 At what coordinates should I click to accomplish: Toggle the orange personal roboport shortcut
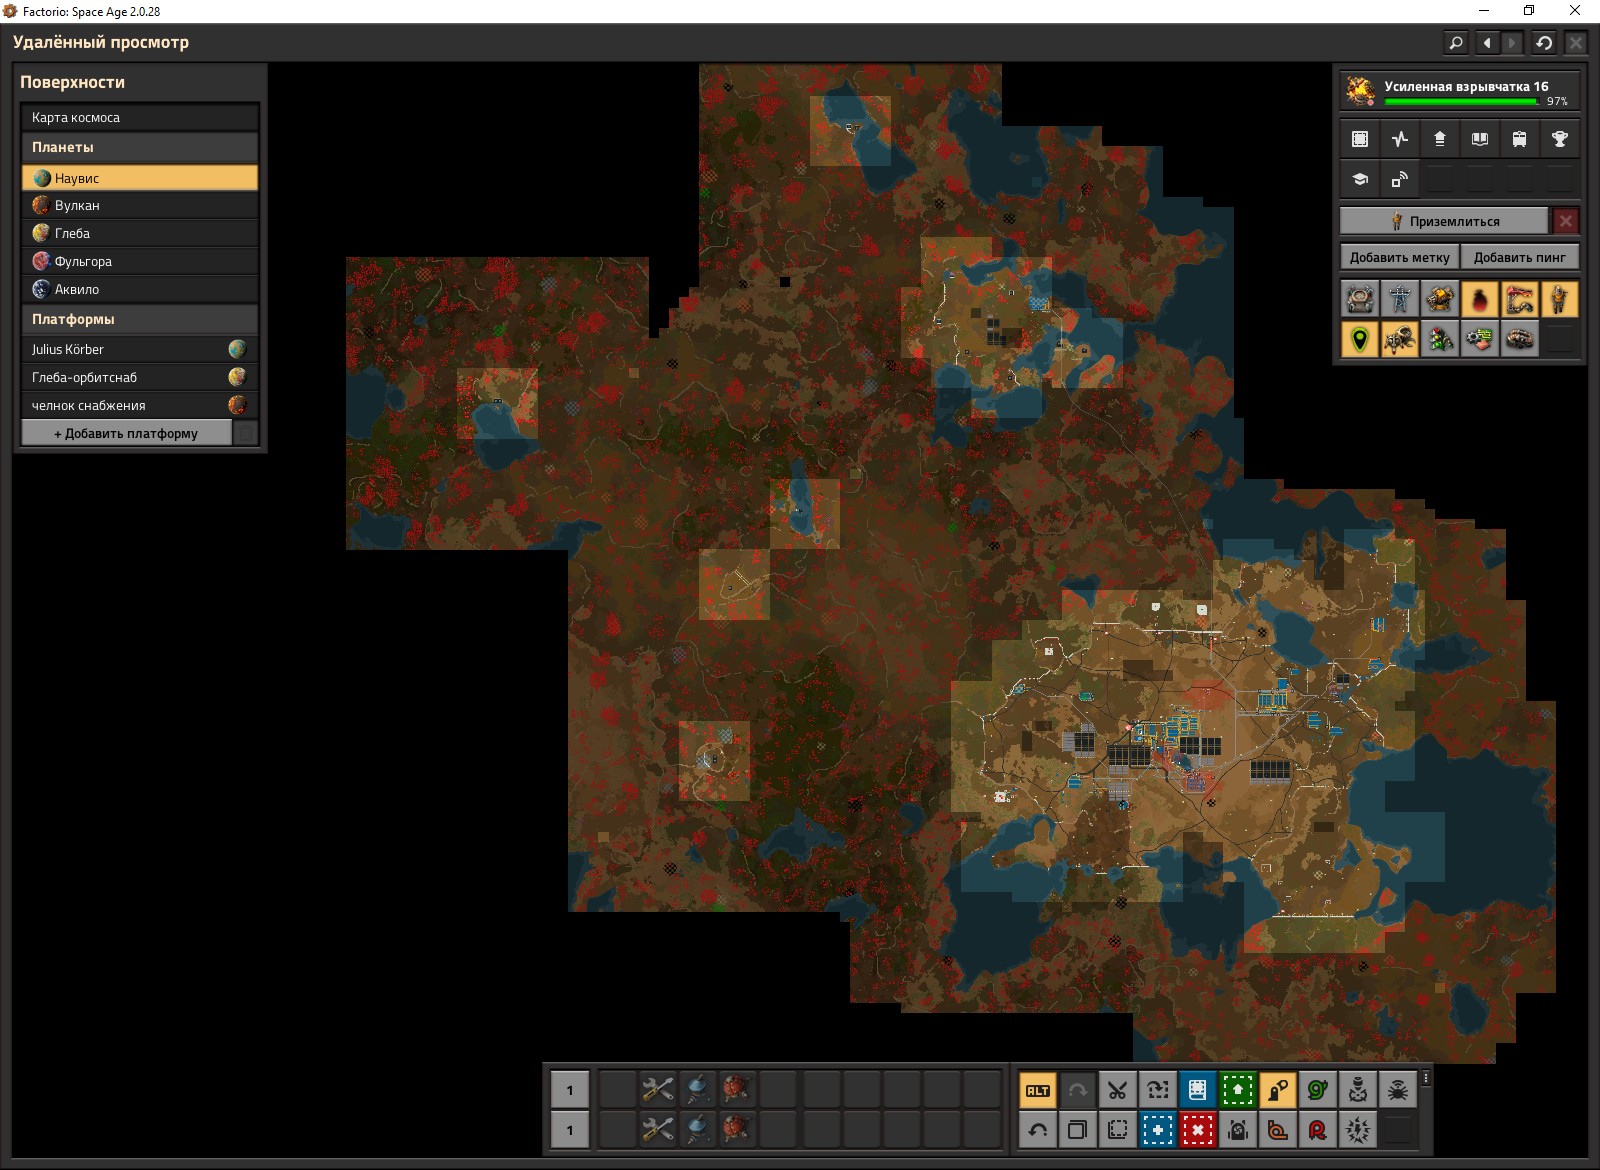tap(1277, 1090)
